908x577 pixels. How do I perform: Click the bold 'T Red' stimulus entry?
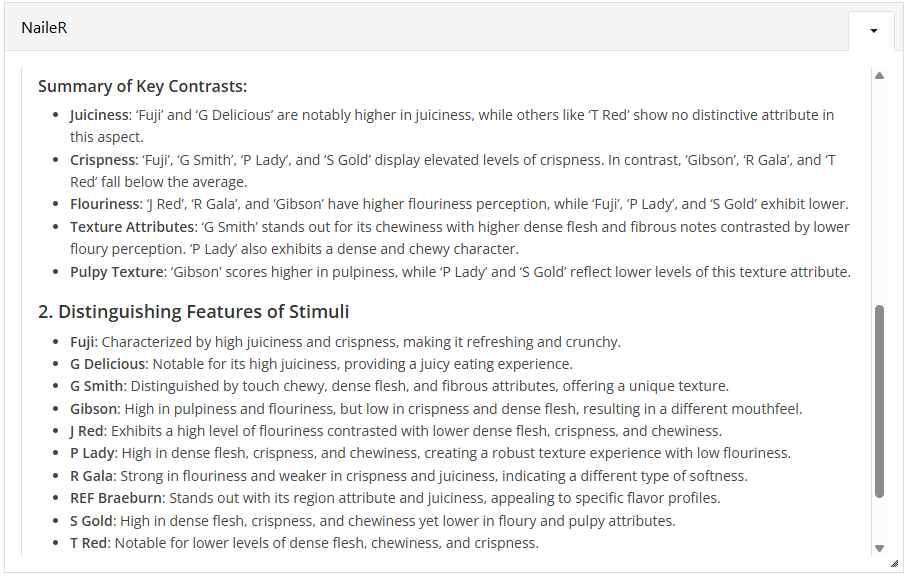pyautogui.click(x=89, y=543)
